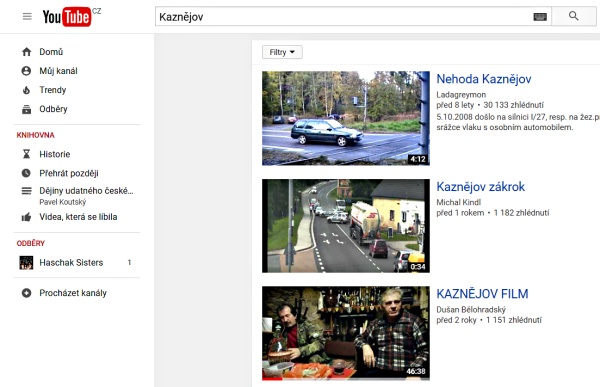
Task: Click the plus icon for Procházet kanály
Action: (x=26, y=293)
